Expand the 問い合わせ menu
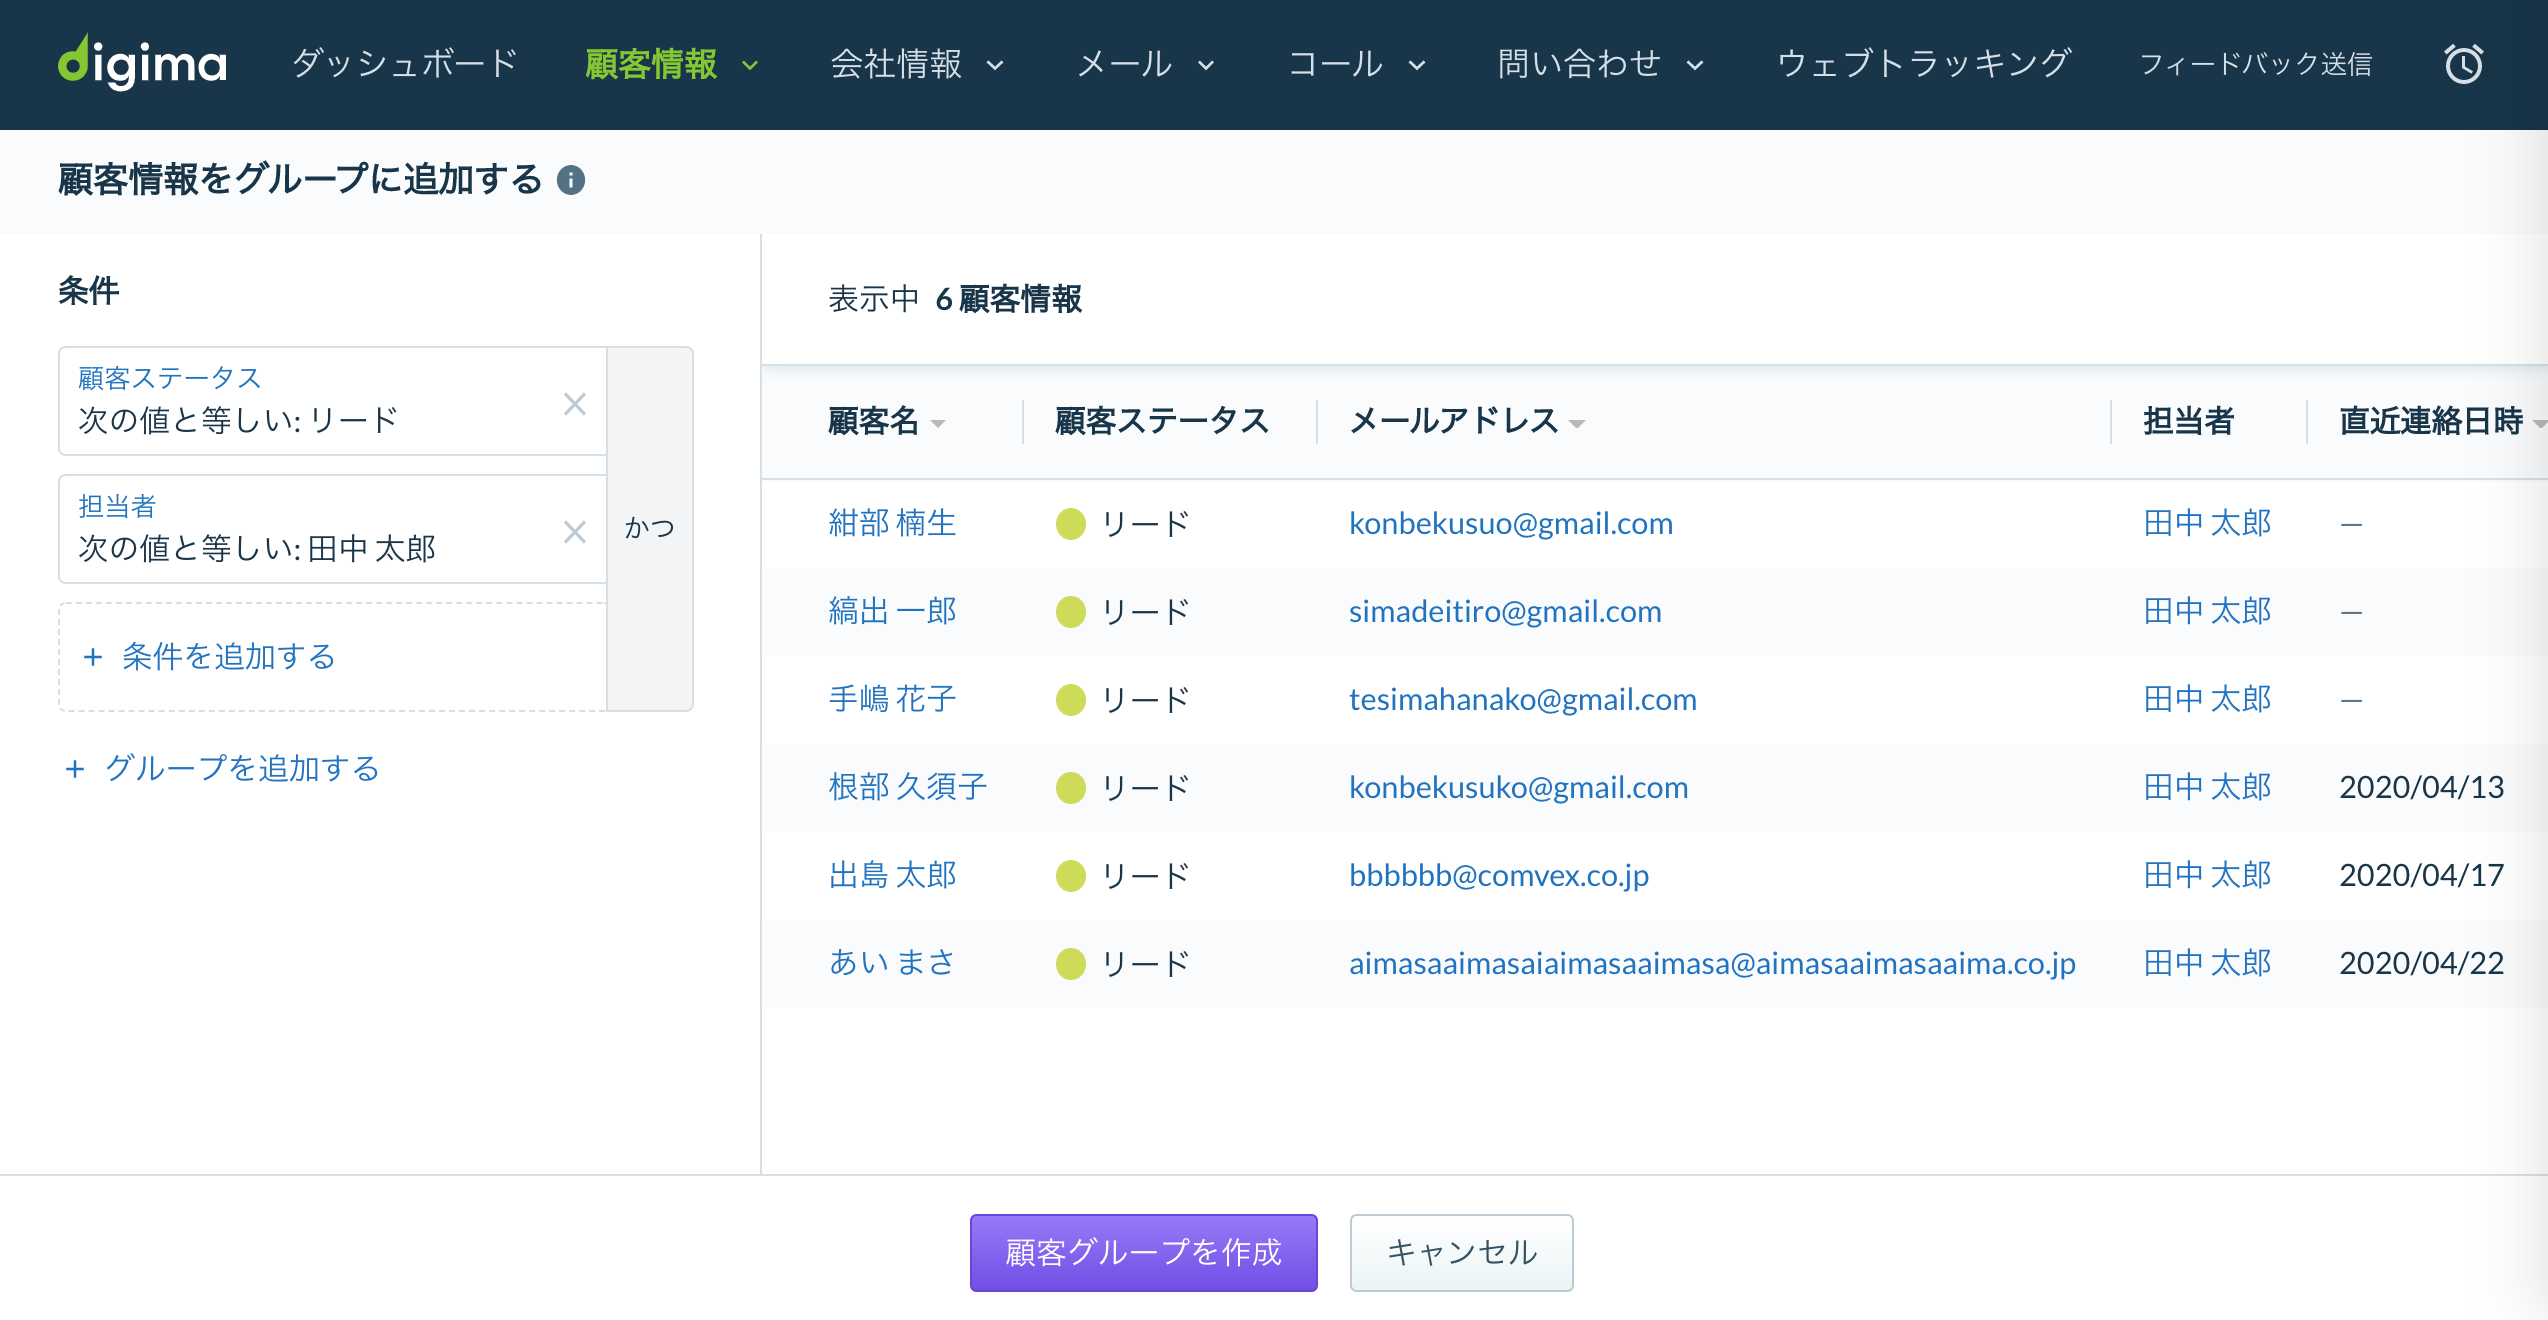 tap(1601, 64)
